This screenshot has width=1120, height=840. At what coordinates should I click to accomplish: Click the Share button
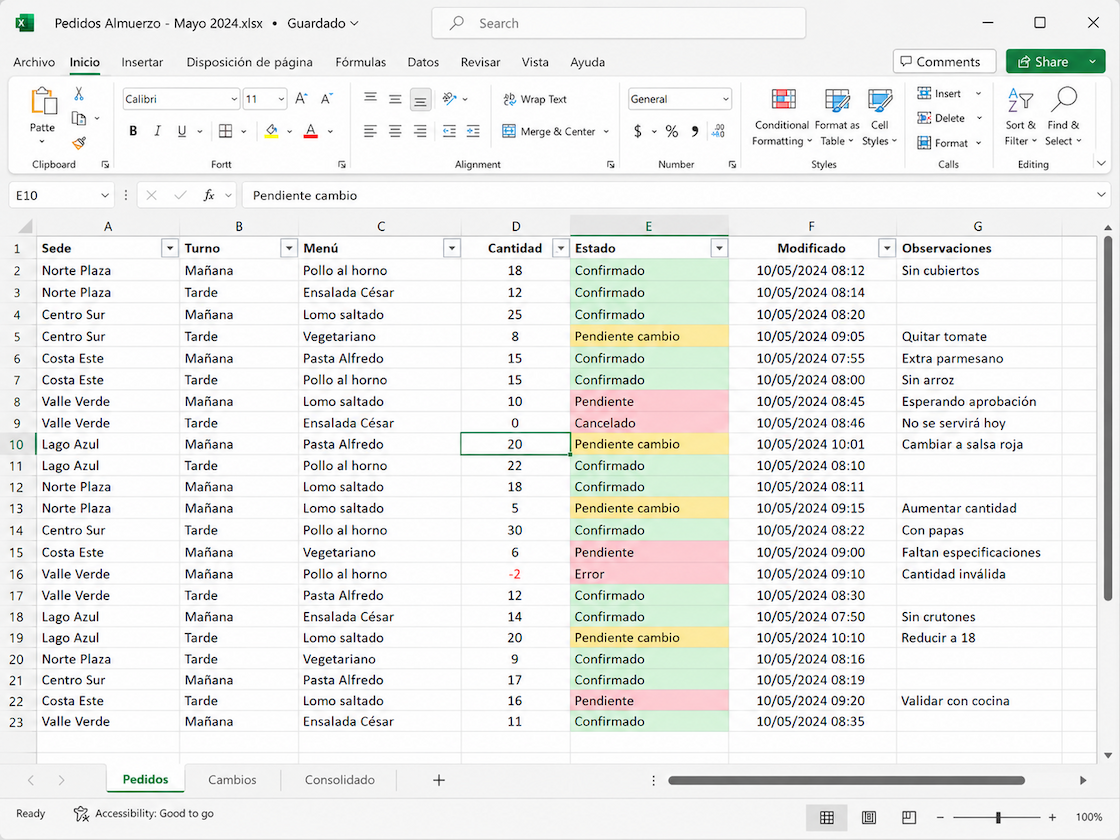[1044, 61]
